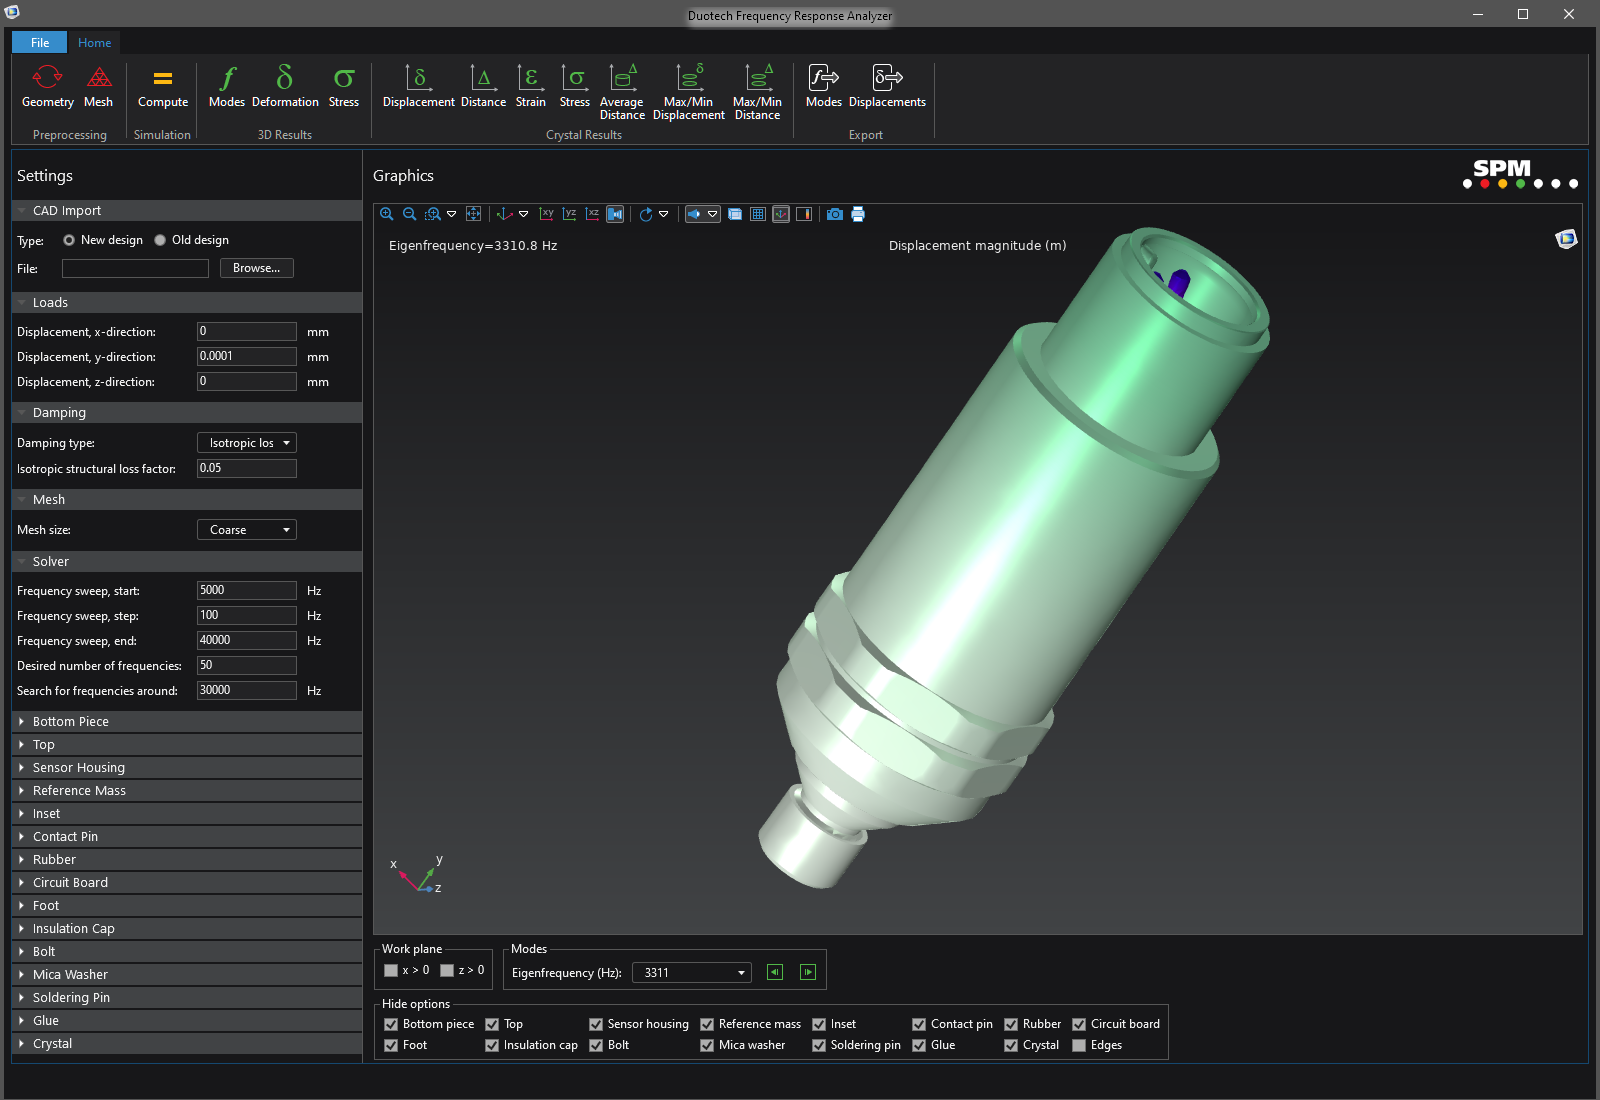Show 3D Results Modes
1600x1100 pixels.
(x=227, y=87)
